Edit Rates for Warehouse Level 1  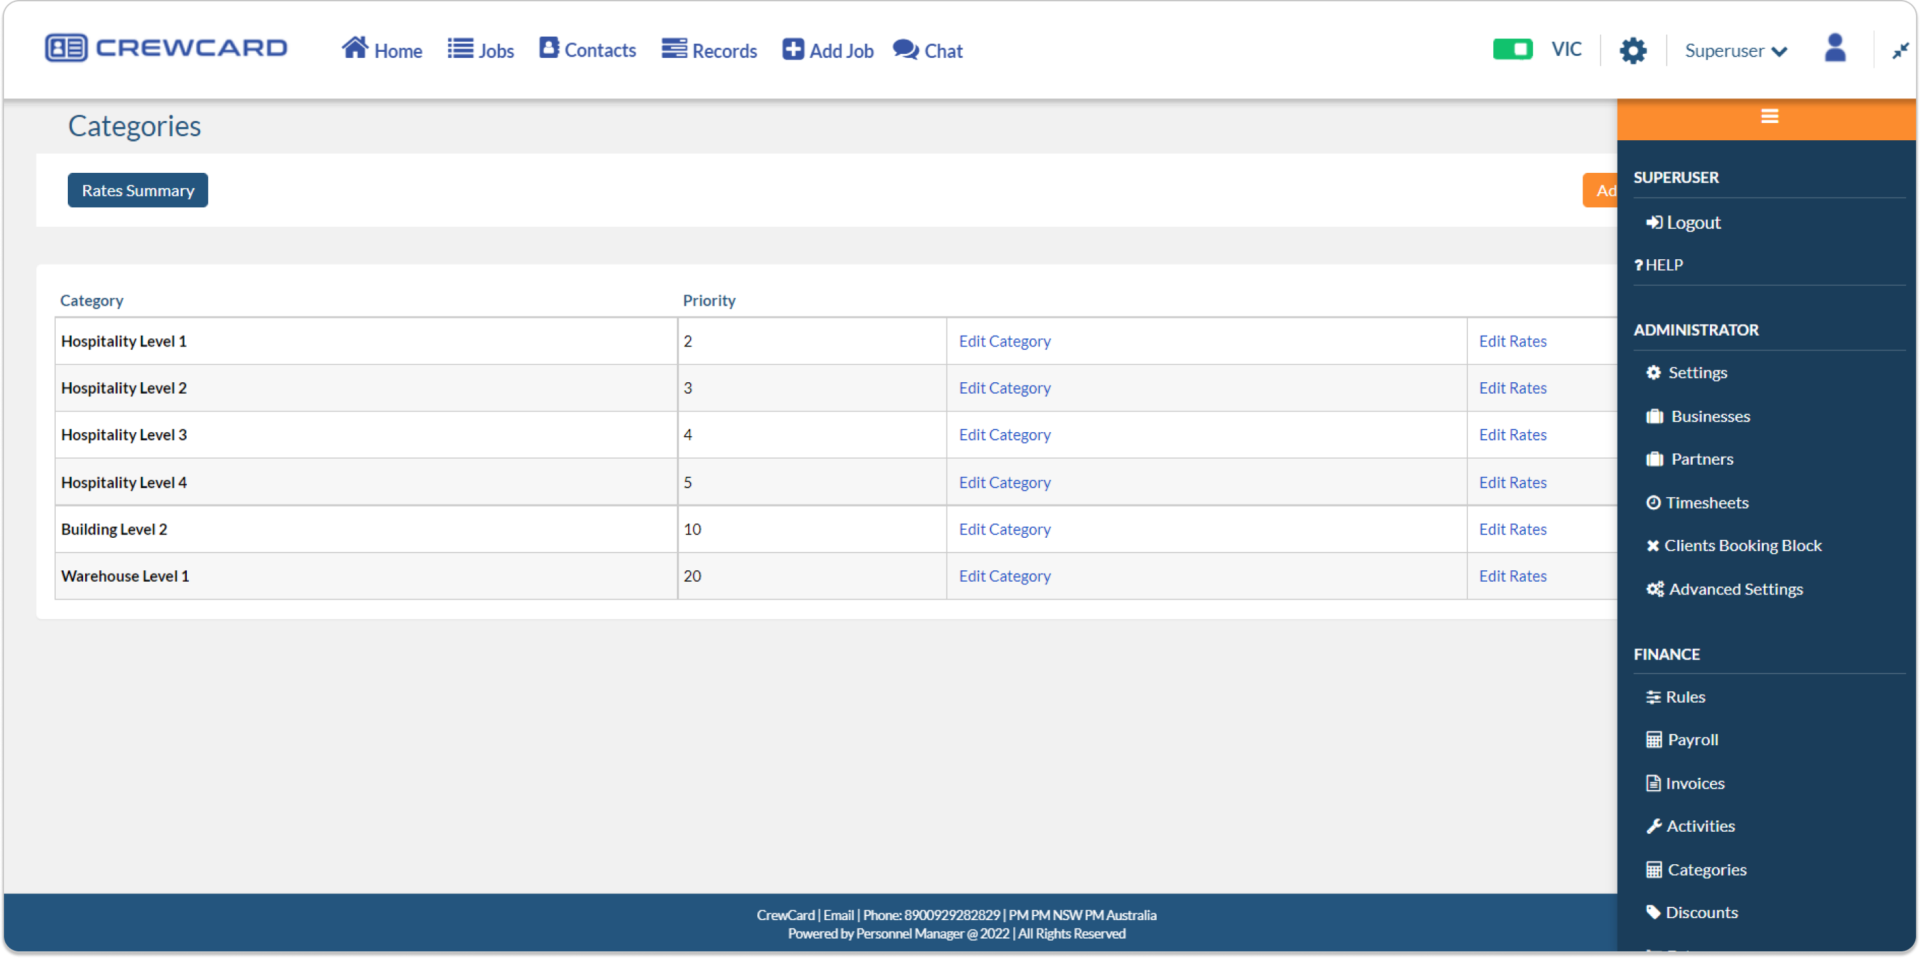(1512, 576)
